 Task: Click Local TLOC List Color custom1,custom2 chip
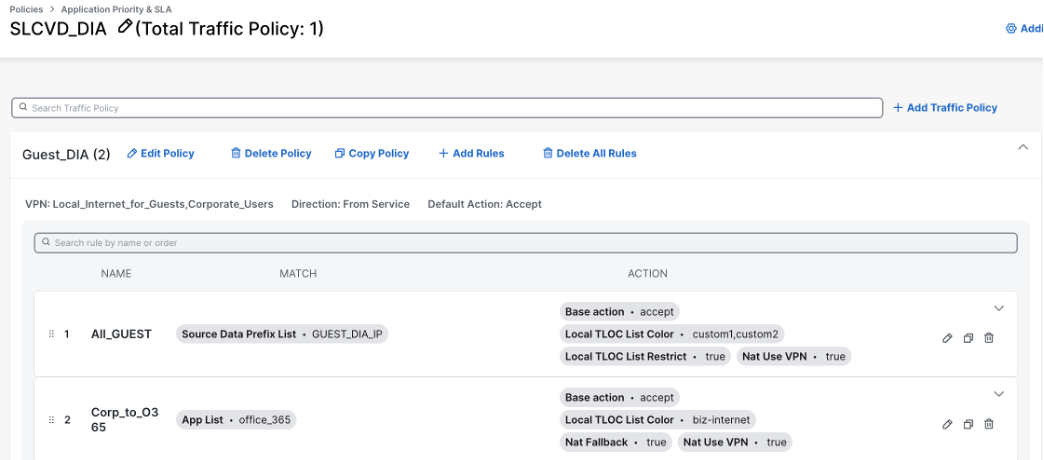click(672, 334)
